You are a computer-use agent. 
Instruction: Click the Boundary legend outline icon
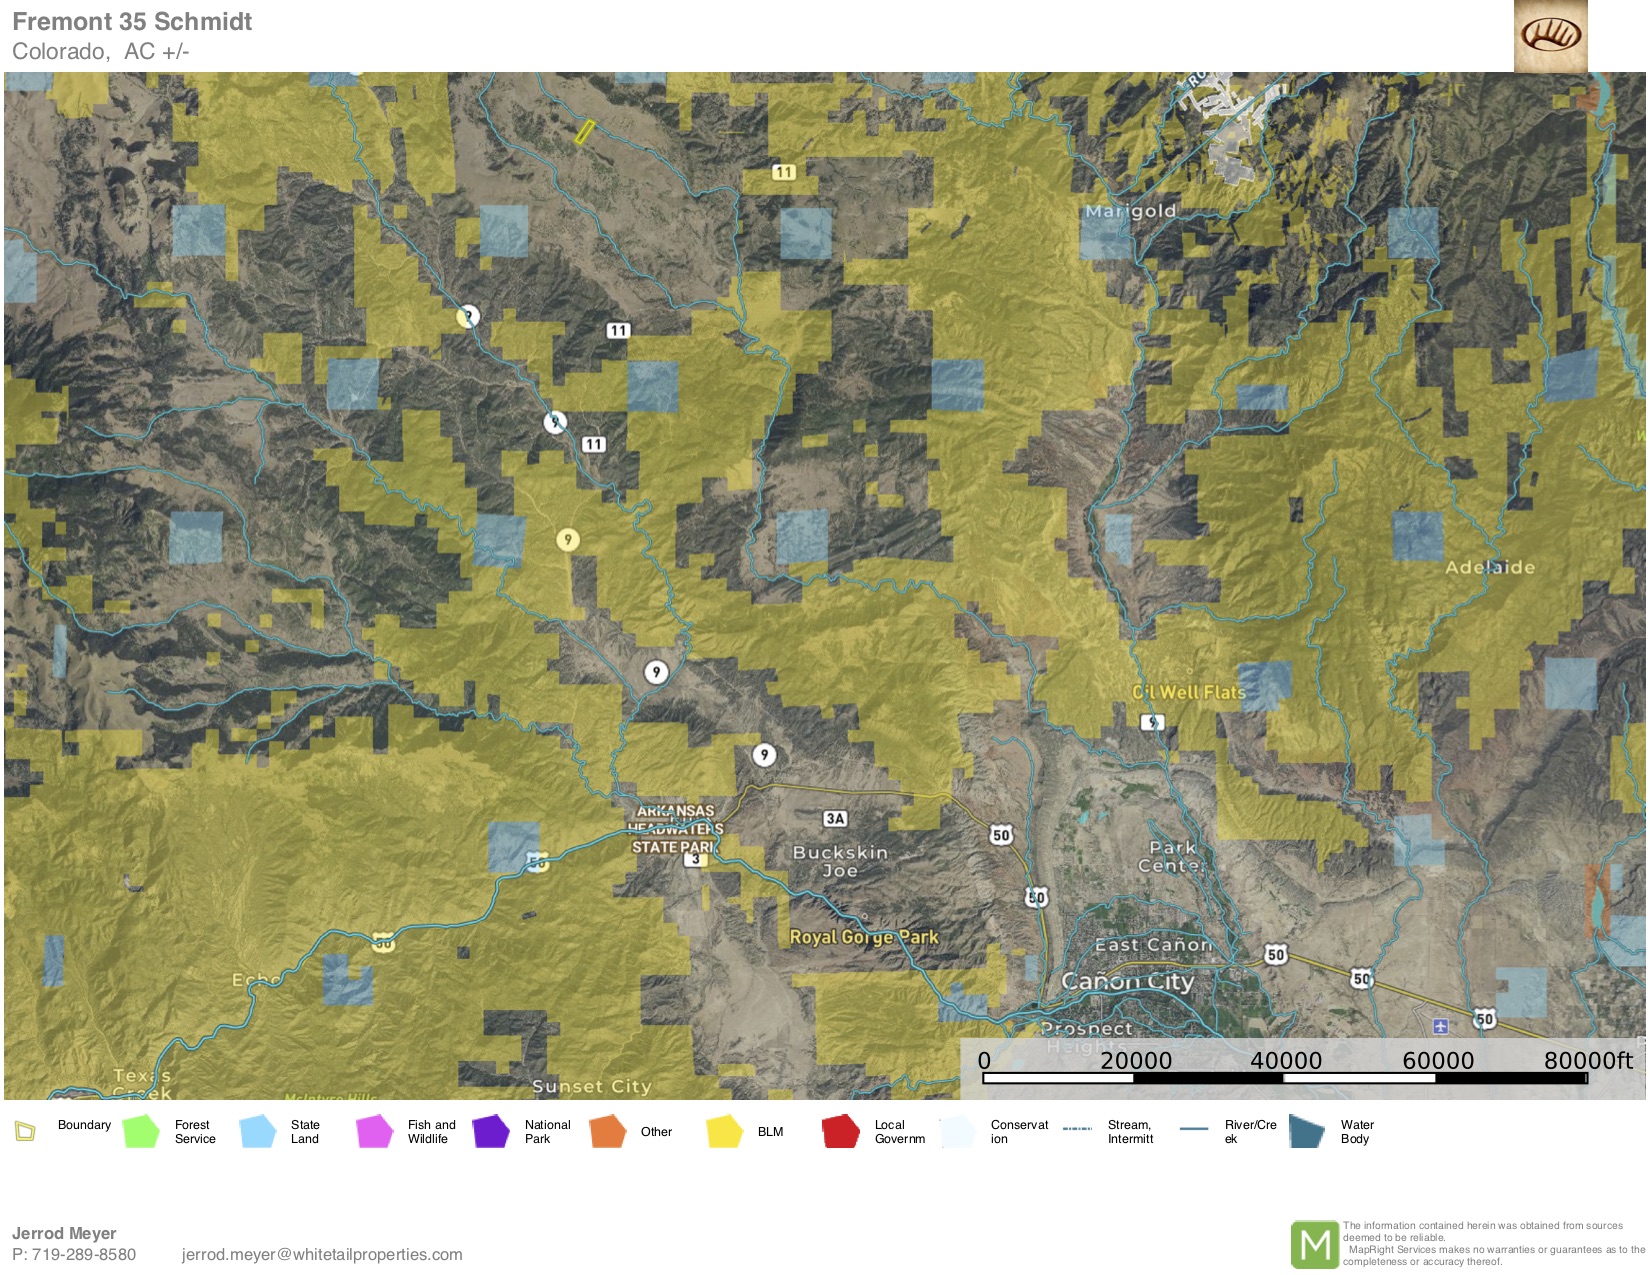(x=25, y=1131)
